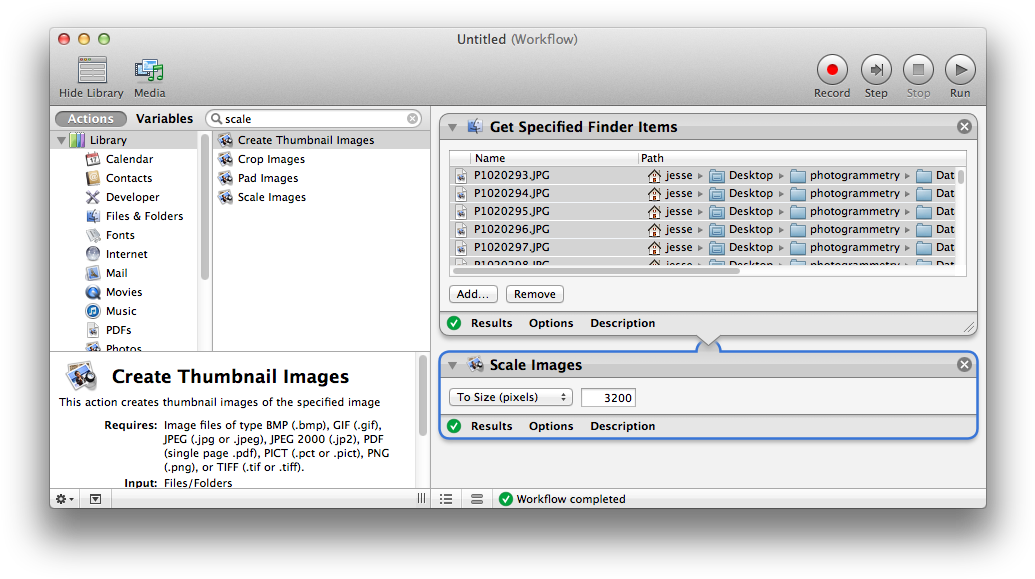Remove the Scale Images action with its X

click(964, 365)
